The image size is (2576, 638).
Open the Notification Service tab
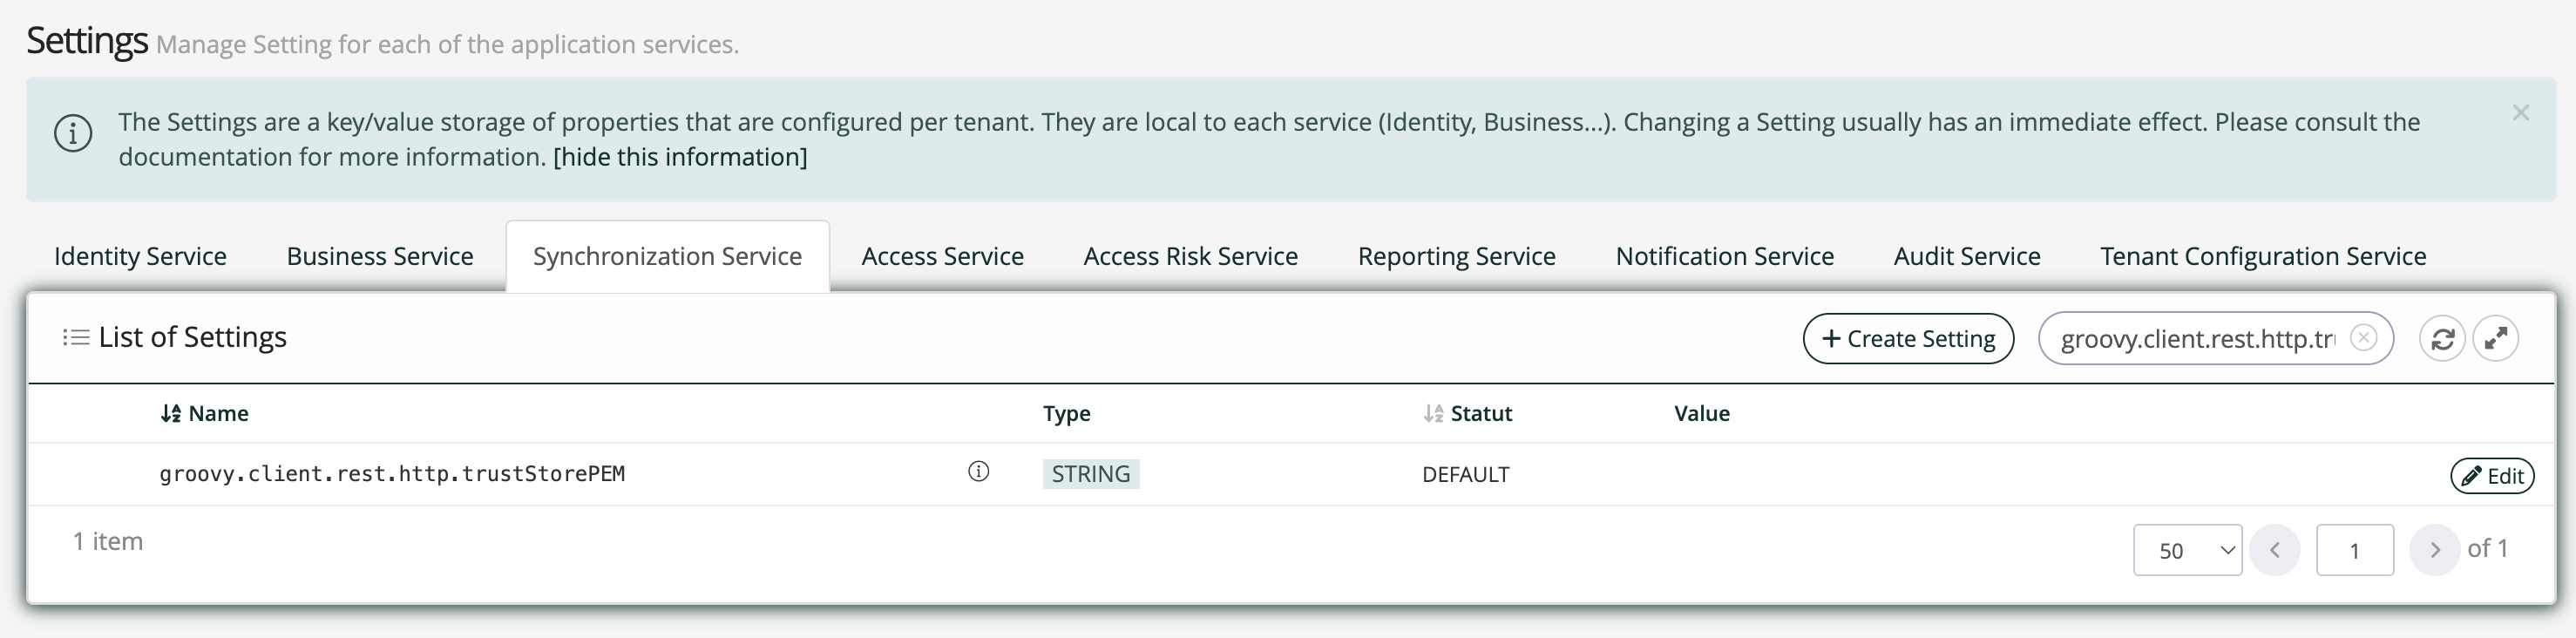(1725, 256)
